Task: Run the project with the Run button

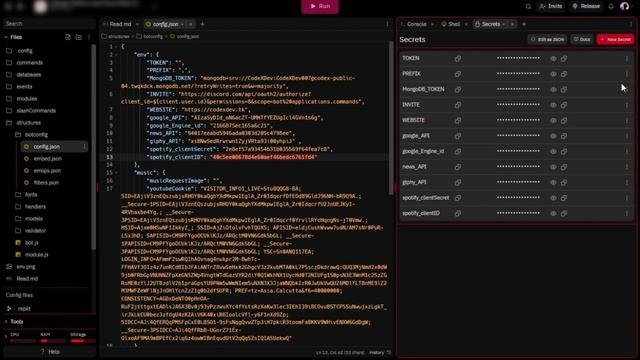Action: click(x=320, y=6)
